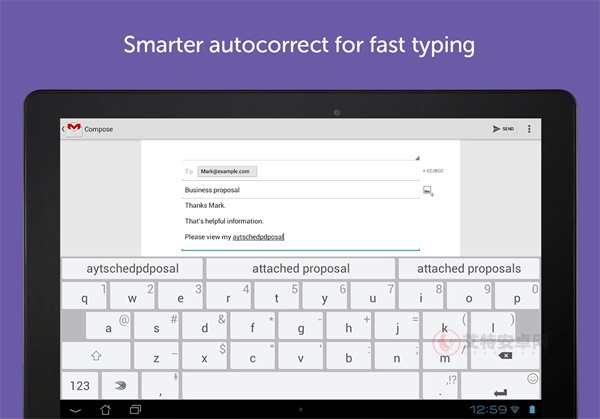Tap the w key

(x=132, y=296)
